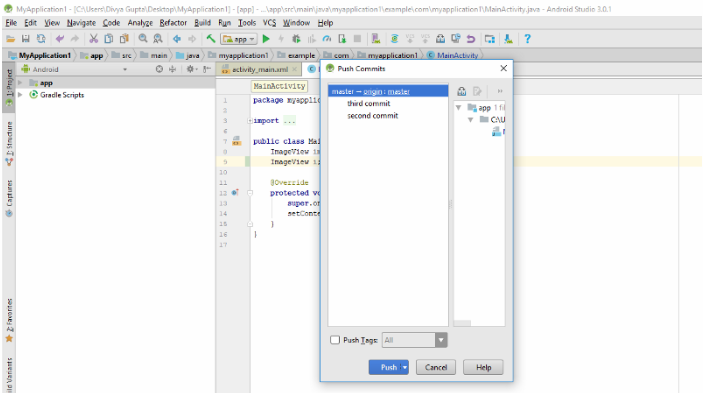Select the 'third commit' entry
703x393 pixels.
point(369,104)
